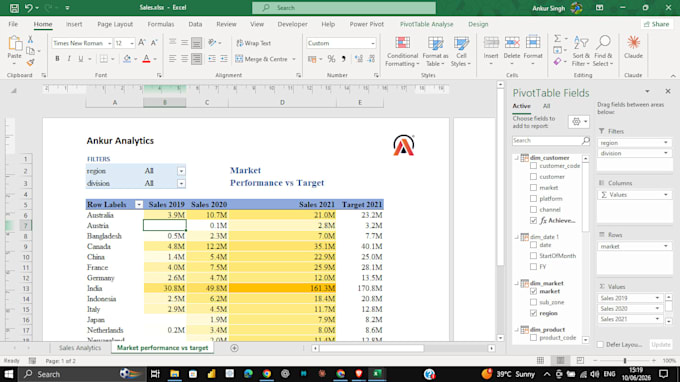Collapse the dim_customer table node
The image size is (680, 382).
[x=517, y=158]
